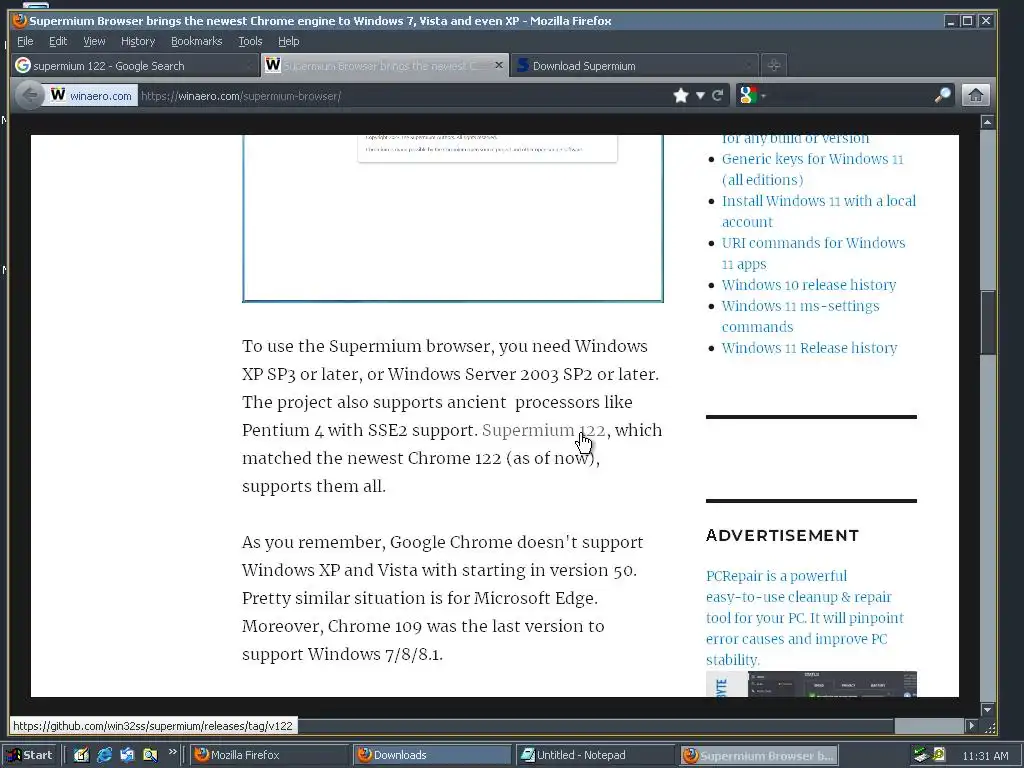
Task: Click the ADVERTISEMENT heading
Action: [x=782, y=536]
